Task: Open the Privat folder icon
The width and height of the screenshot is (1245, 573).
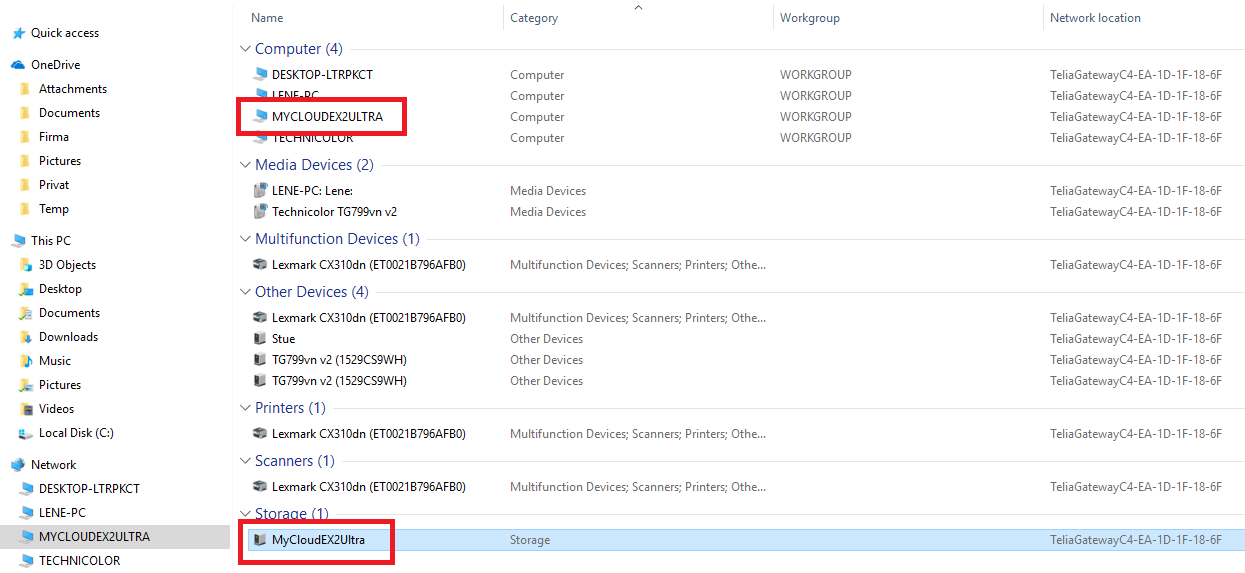Action: [x=25, y=185]
